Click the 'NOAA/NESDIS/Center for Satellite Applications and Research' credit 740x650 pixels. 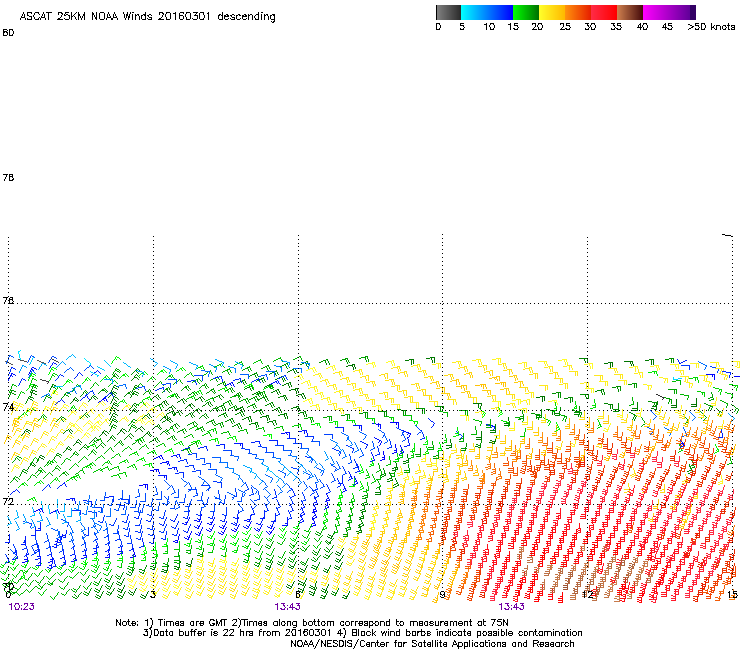pos(432,644)
